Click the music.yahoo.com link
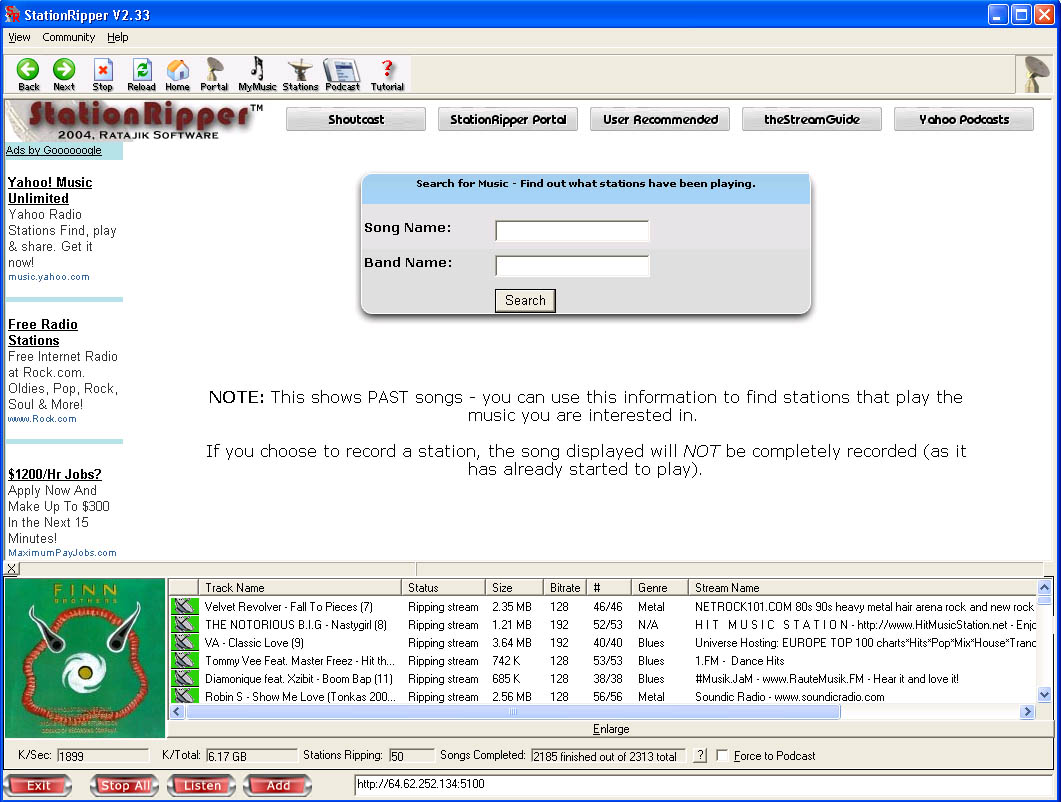1061x802 pixels. click(49, 277)
